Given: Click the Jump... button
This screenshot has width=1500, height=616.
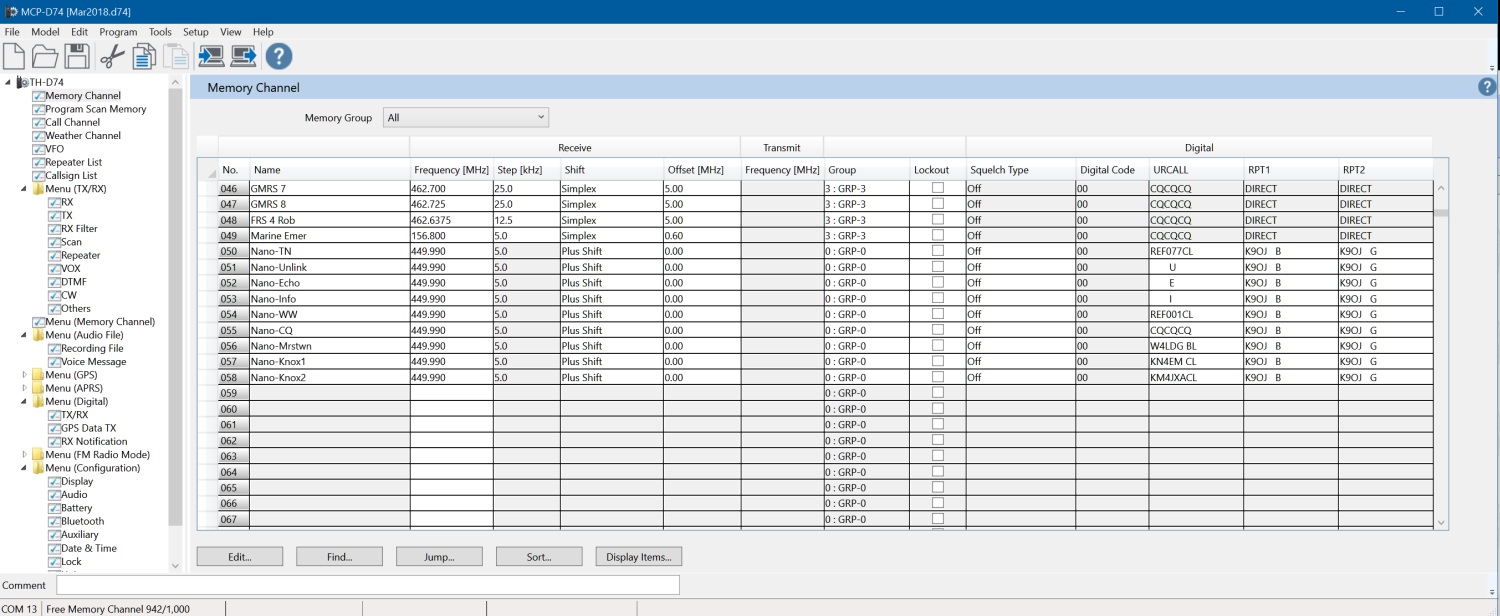Looking at the screenshot, I should click(x=439, y=557).
